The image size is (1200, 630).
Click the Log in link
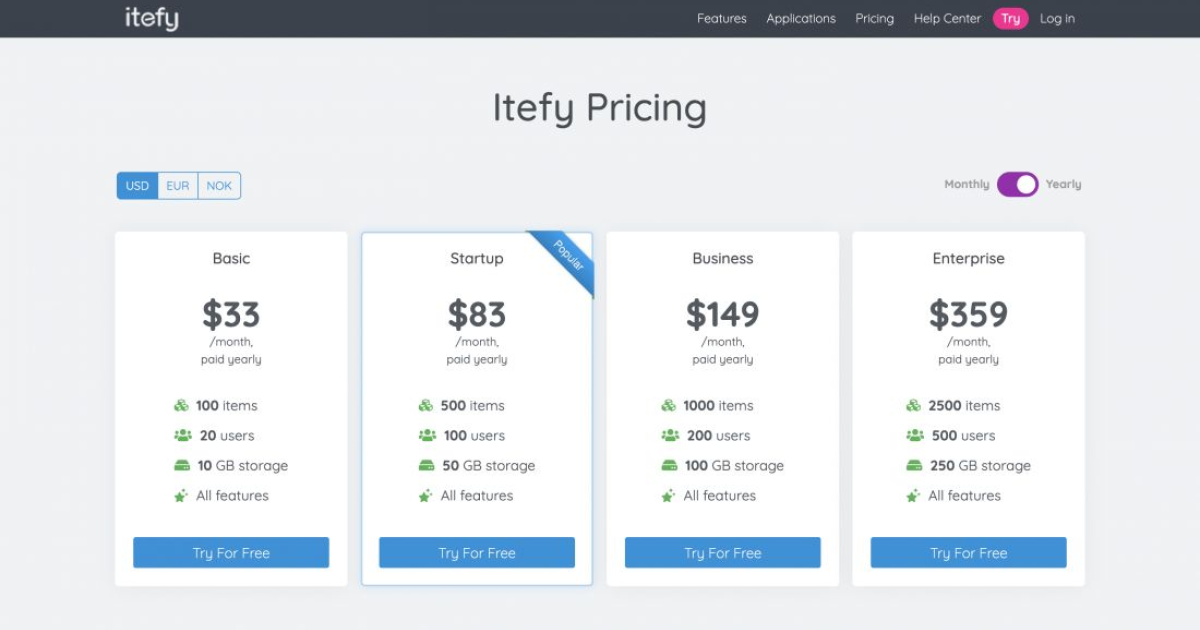pyautogui.click(x=1057, y=18)
